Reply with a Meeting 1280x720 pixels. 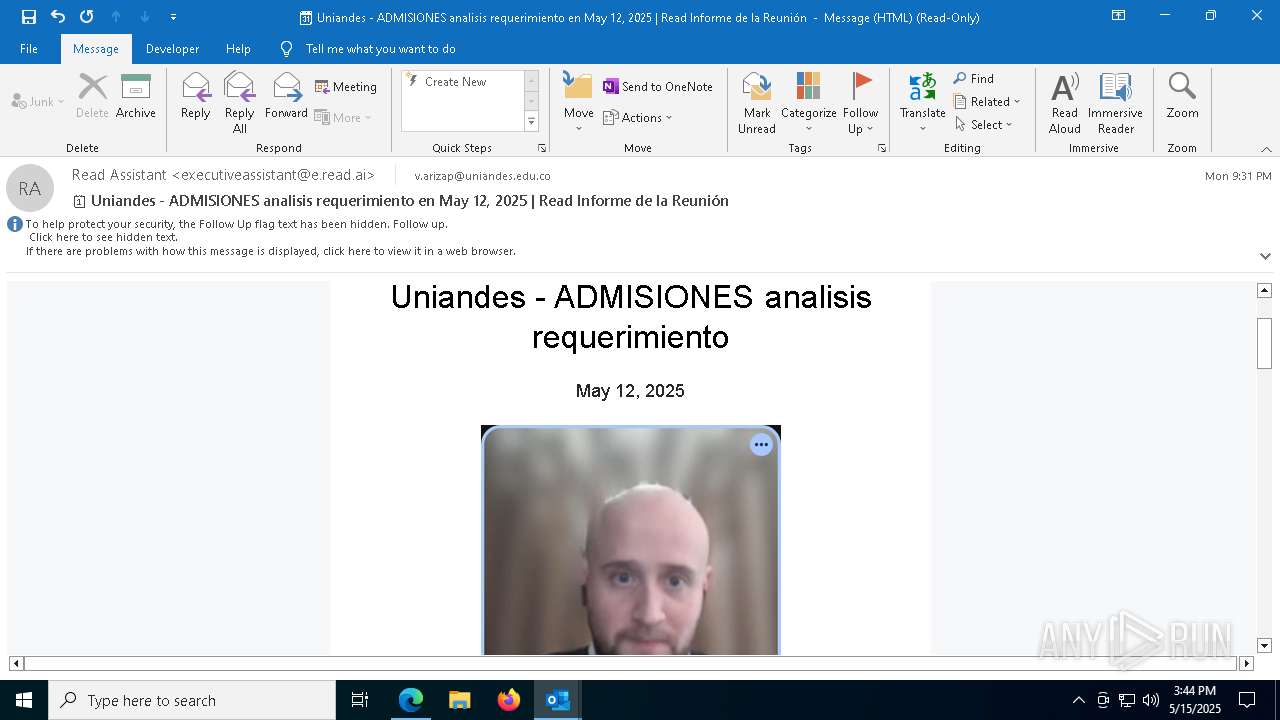tap(346, 87)
